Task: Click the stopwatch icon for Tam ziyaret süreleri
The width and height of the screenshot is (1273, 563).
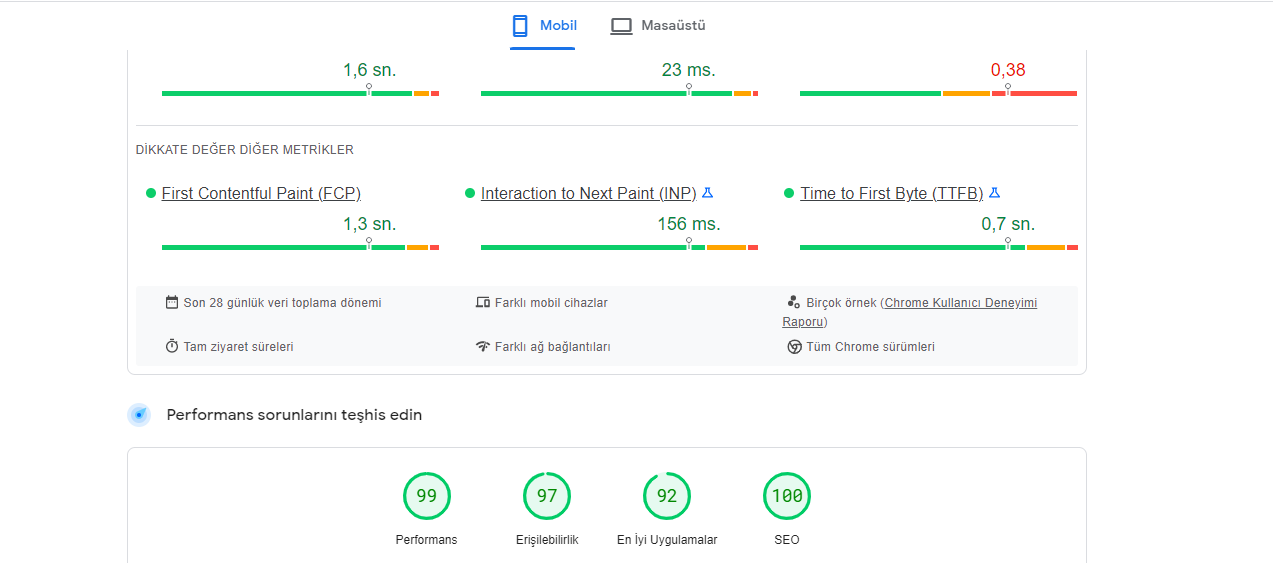Action: [x=172, y=346]
